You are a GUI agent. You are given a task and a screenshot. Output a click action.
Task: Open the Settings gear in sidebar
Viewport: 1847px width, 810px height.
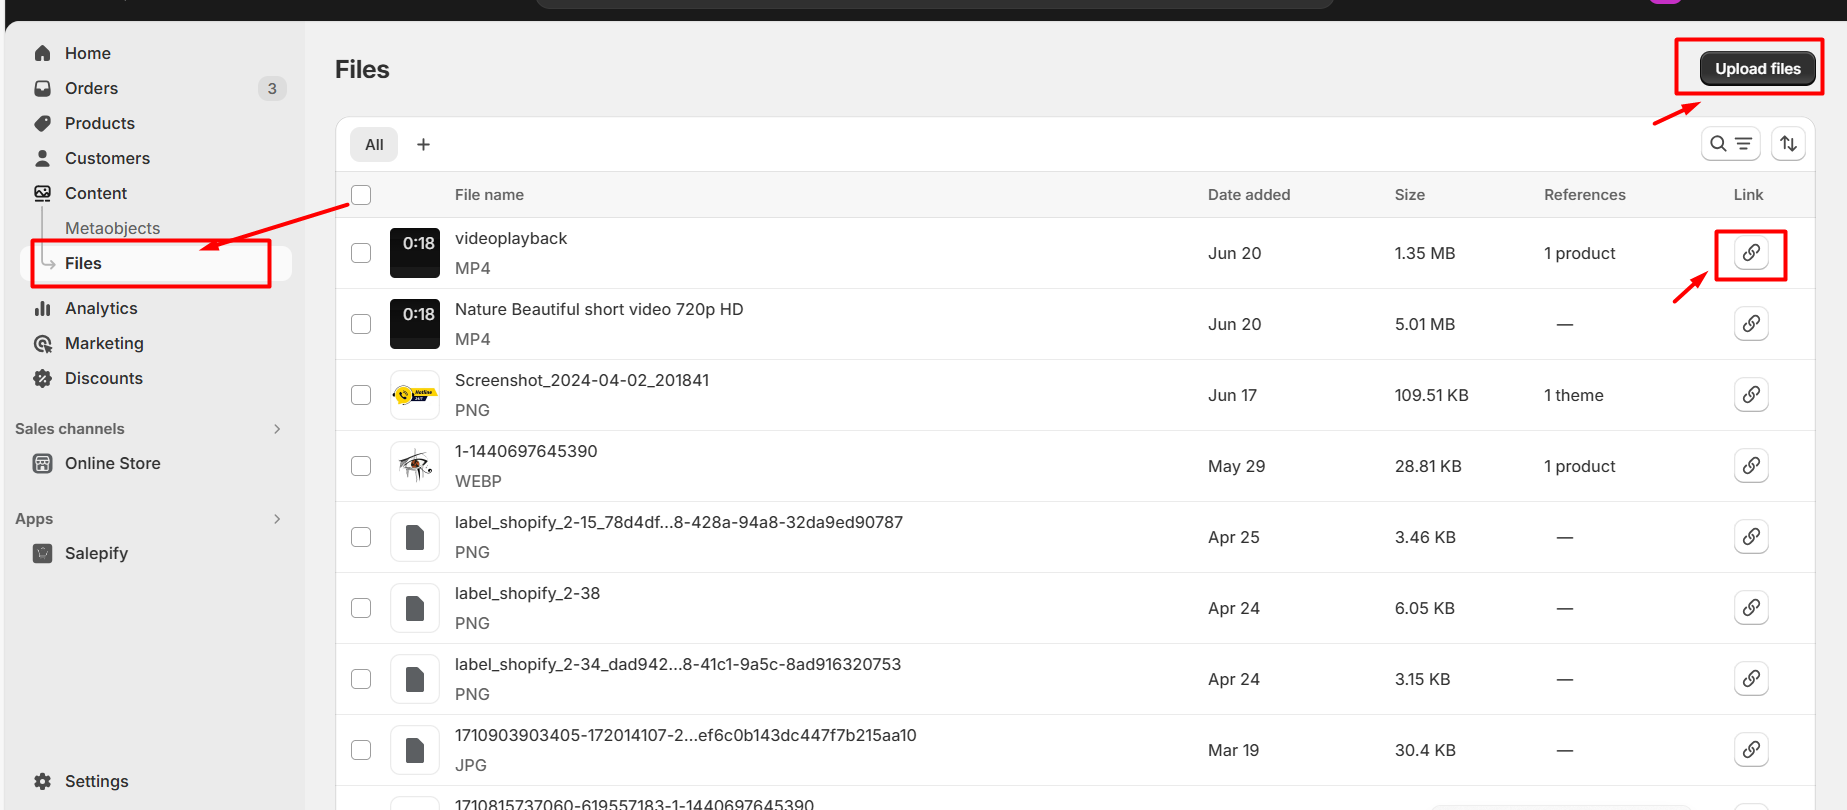tap(81, 781)
